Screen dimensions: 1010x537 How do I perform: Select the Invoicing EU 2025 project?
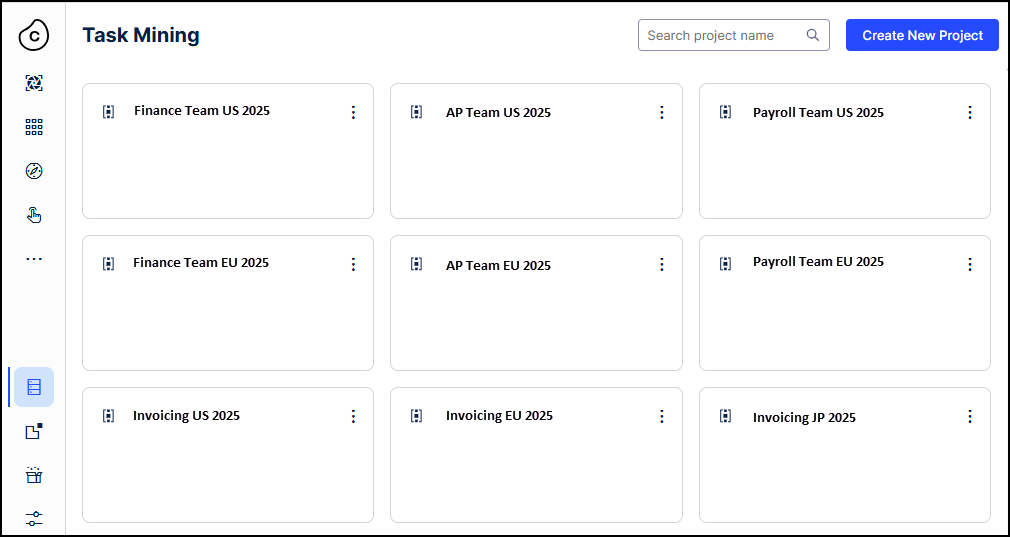click(x=499, y=416)
